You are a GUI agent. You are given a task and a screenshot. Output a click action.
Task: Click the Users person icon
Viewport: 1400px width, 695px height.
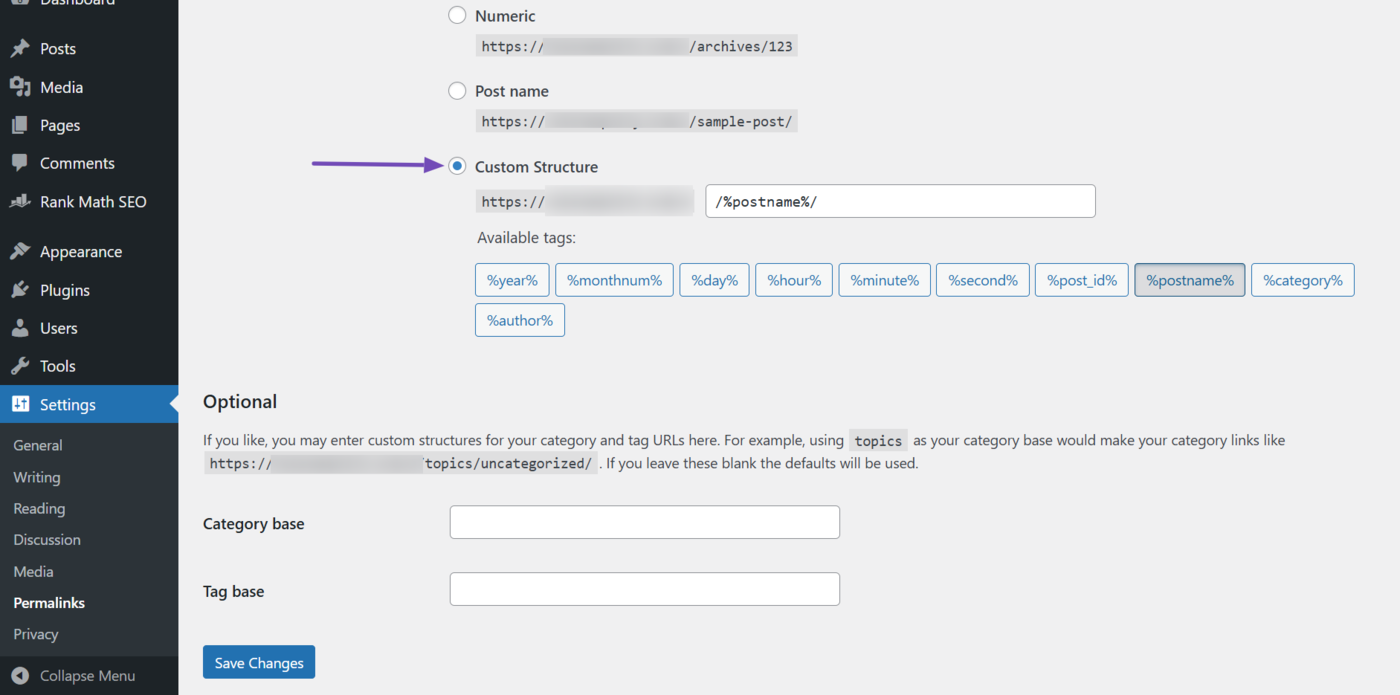coord(20,328)
